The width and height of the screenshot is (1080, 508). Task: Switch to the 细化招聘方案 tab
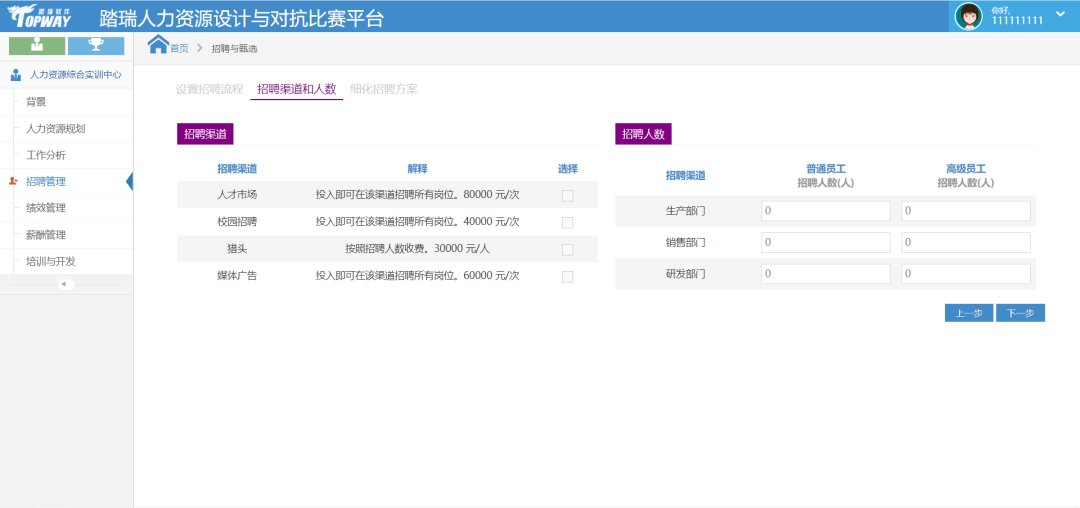[384, 89]
